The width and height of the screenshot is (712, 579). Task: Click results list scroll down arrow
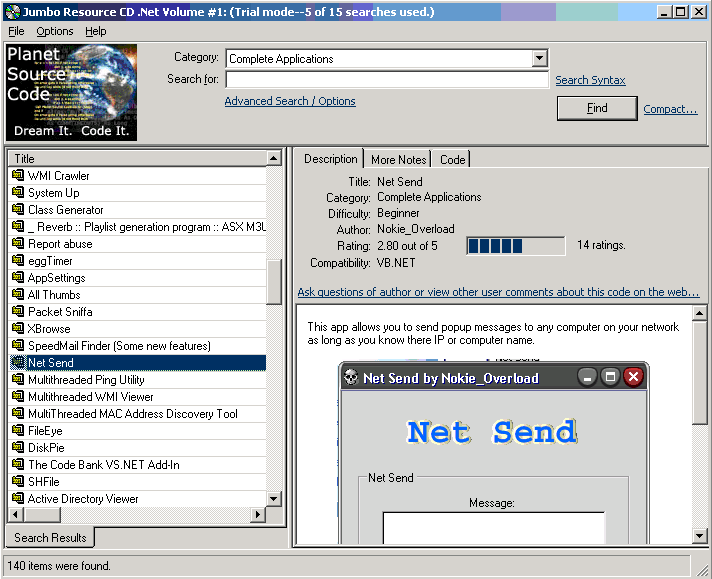(x=273, y=499)
